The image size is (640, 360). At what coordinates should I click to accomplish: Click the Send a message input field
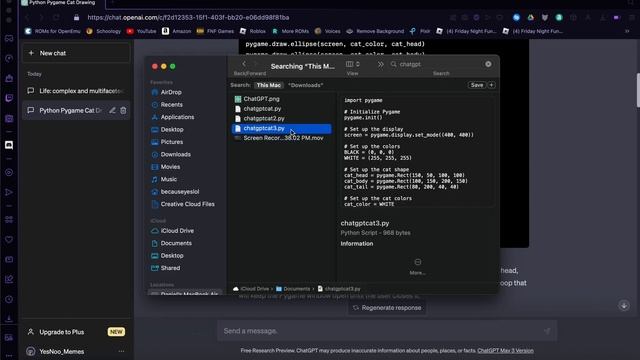point(386,331)
